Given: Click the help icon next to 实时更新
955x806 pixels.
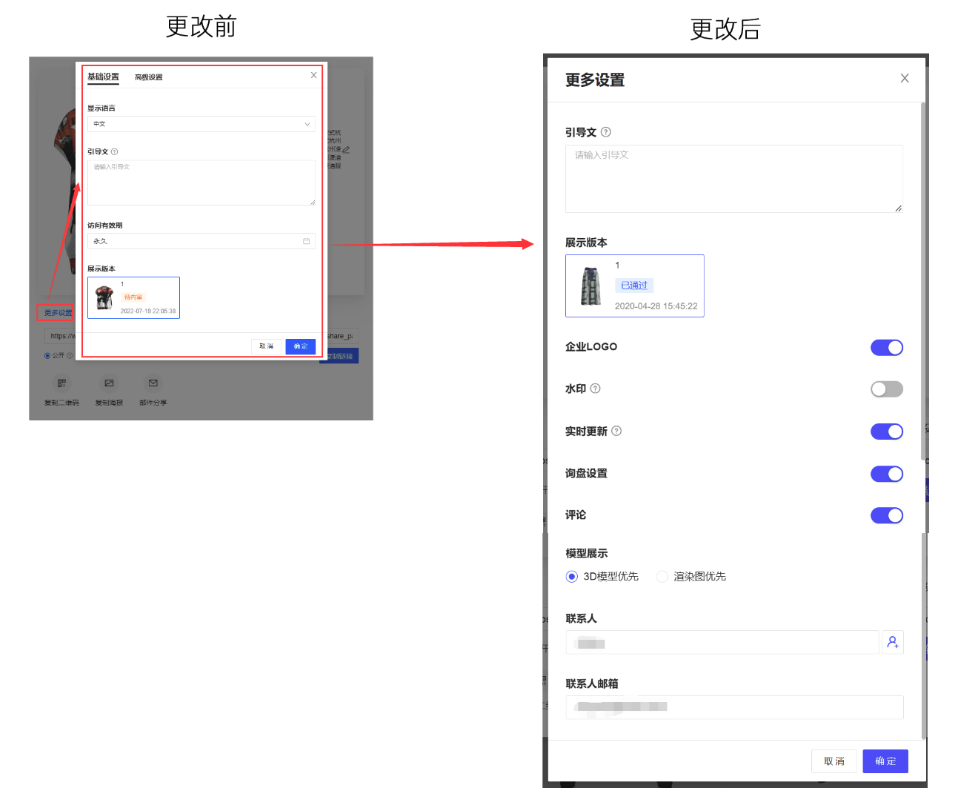Looking at the screenshot, I should click(616, 431).
